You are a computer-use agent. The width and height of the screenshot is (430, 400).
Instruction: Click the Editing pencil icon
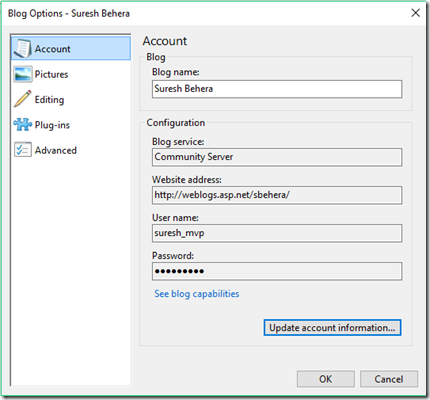click(x=23, y=99)
